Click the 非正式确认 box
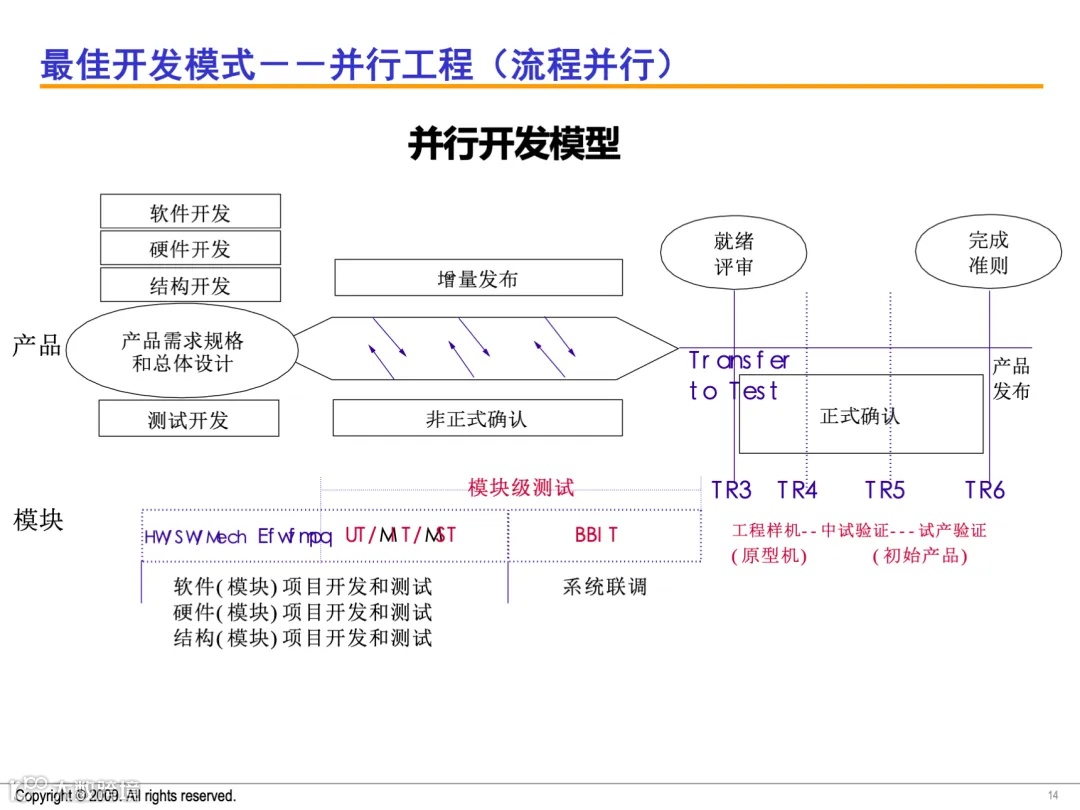Image resolution: width=1080 pixels, height=810 pixels. (x=477, y=418)
